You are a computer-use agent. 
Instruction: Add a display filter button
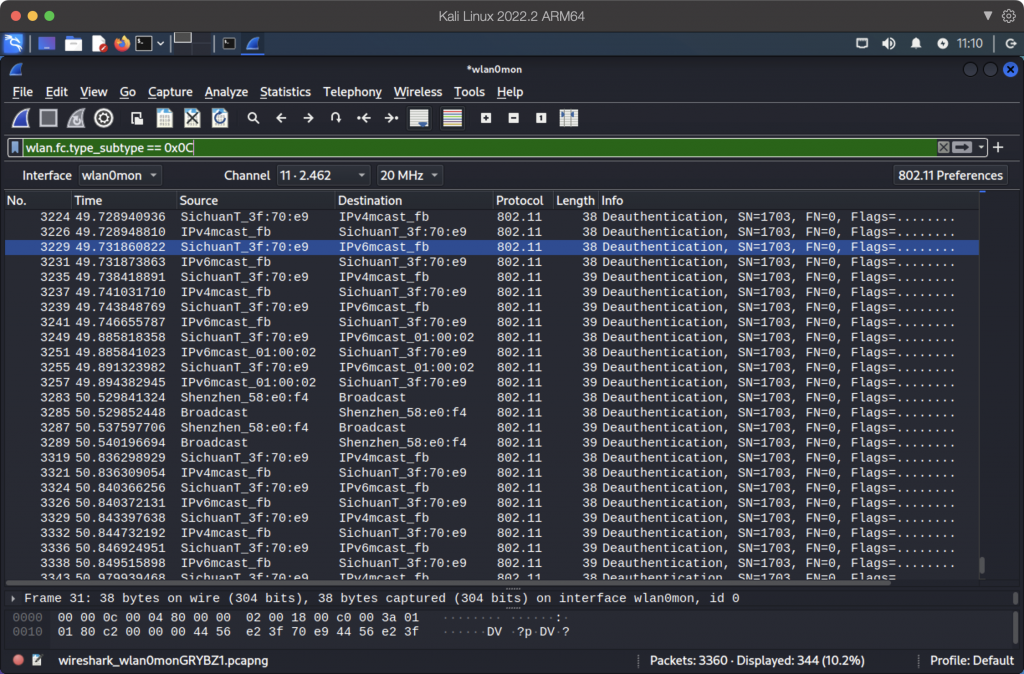click(x=998, y=148)
